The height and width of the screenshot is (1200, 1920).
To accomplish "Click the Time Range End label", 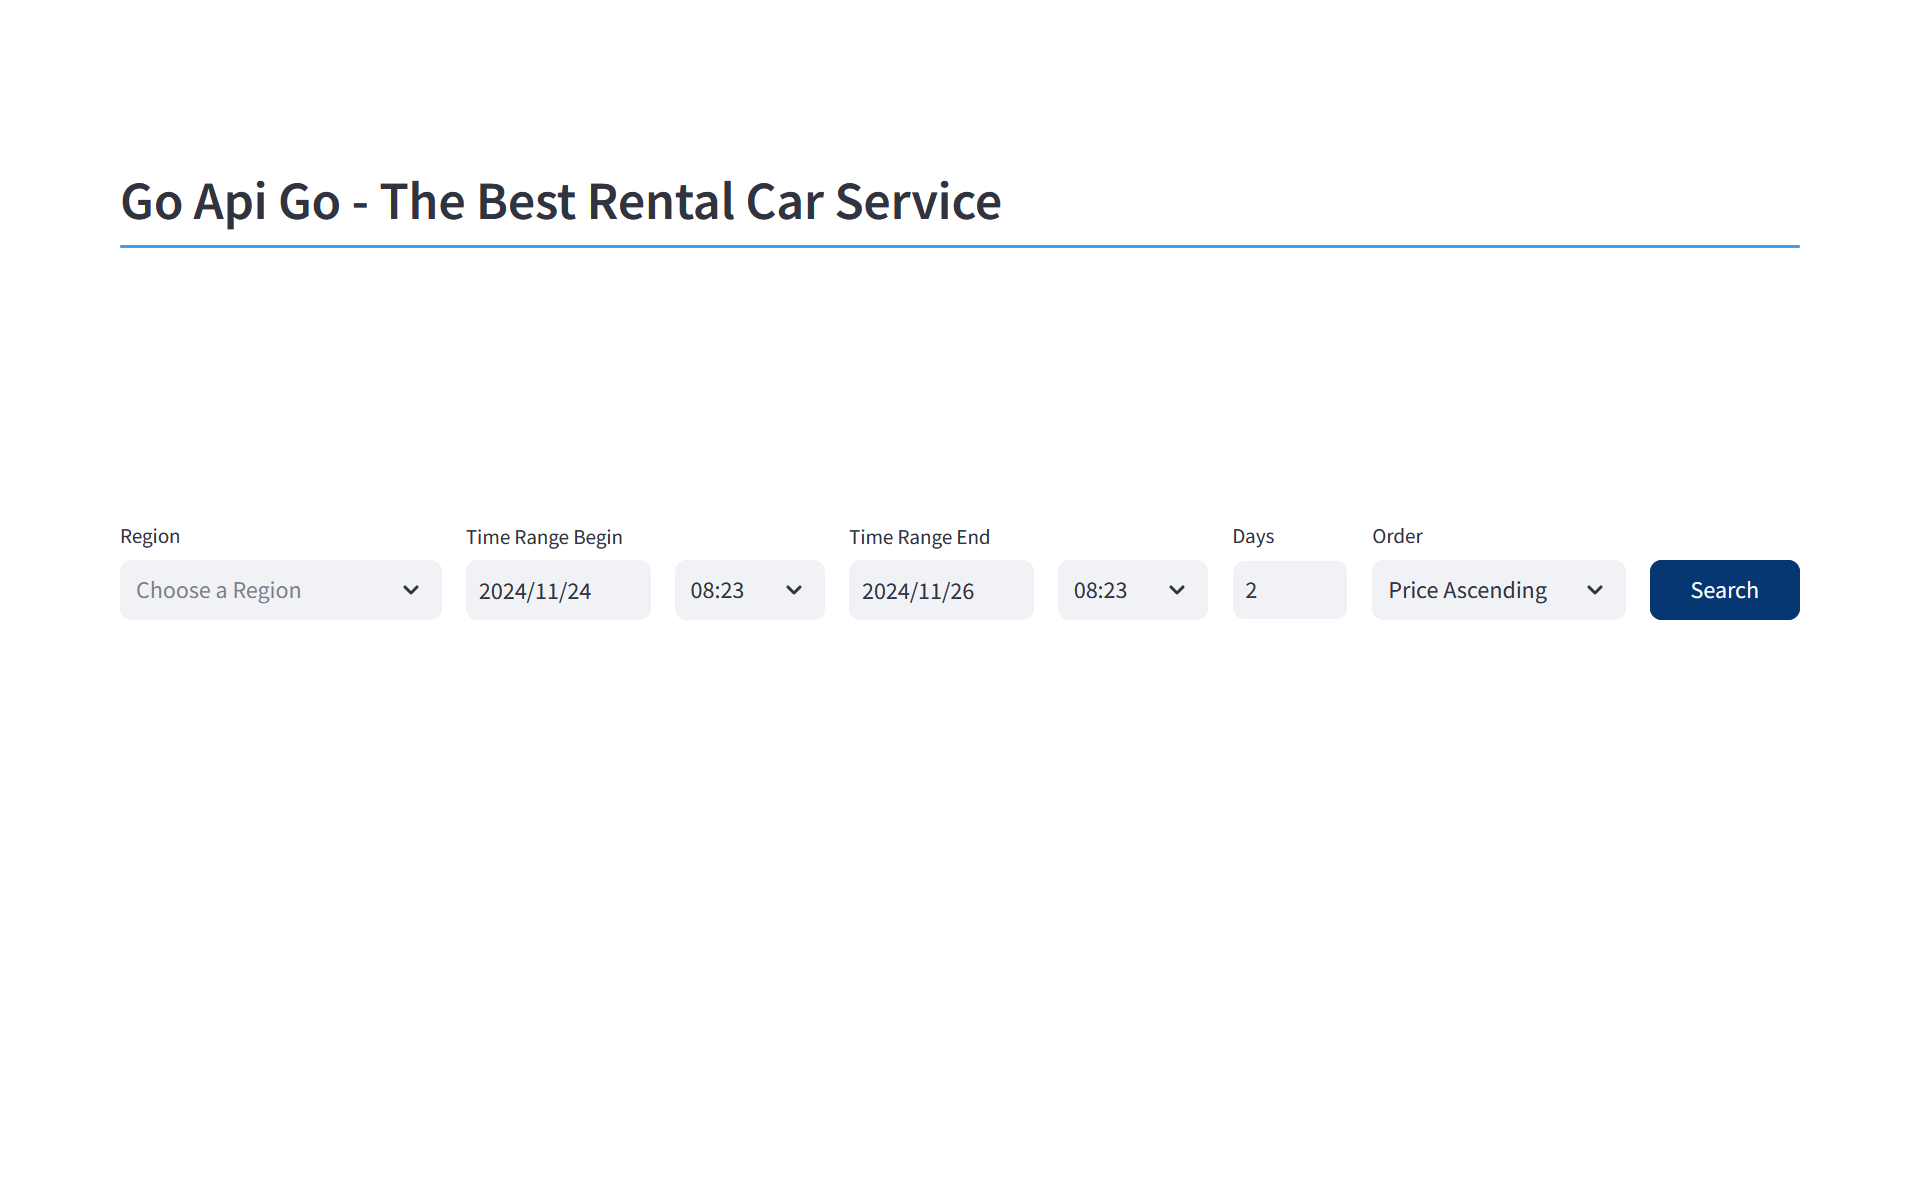I will 919,537.
